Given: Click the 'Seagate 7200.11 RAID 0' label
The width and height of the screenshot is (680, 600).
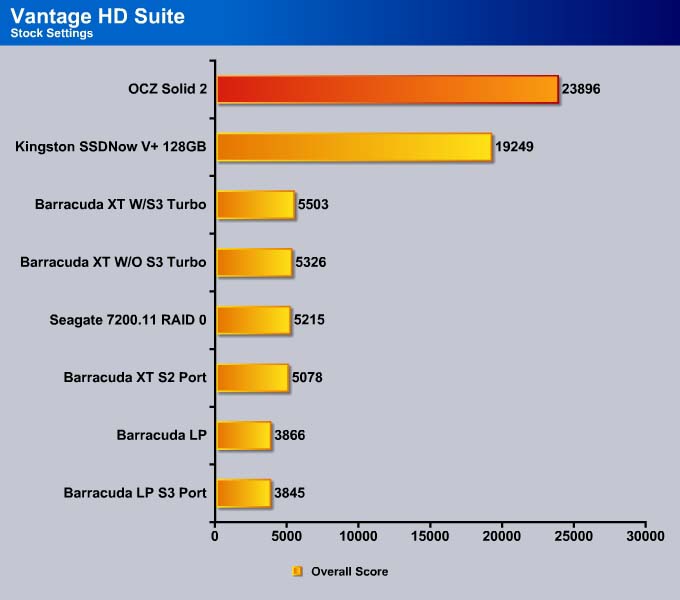Looking at the screenshot, I should pos(128,320).
